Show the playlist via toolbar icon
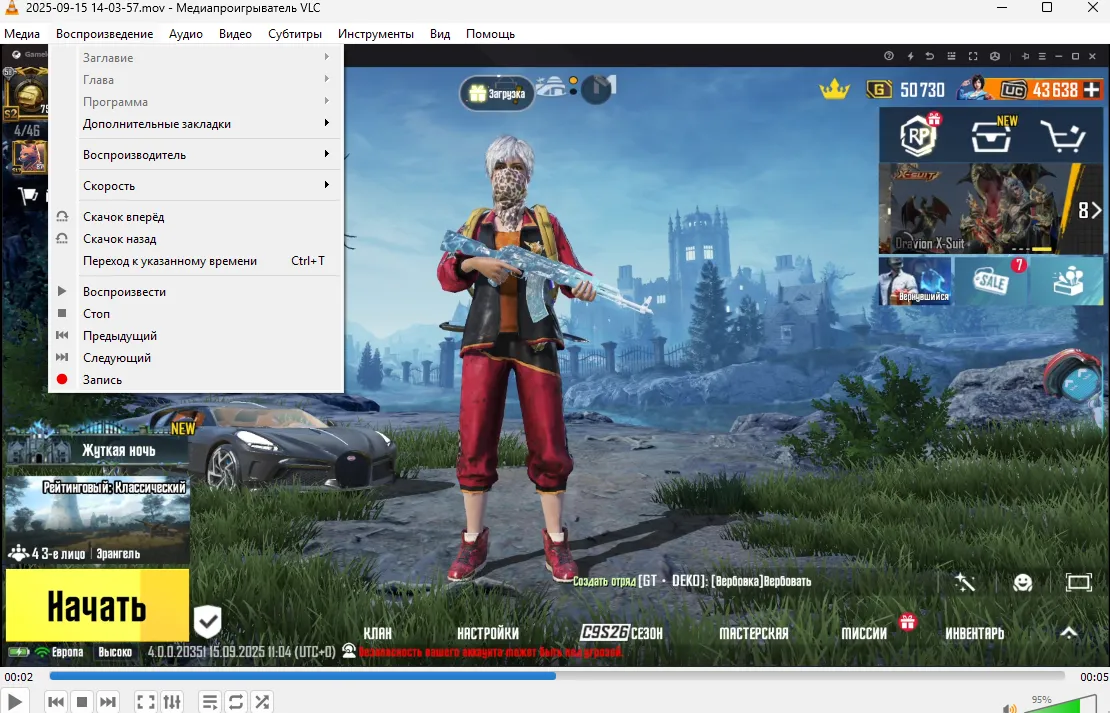1110x713 pixels. [210, 702]
